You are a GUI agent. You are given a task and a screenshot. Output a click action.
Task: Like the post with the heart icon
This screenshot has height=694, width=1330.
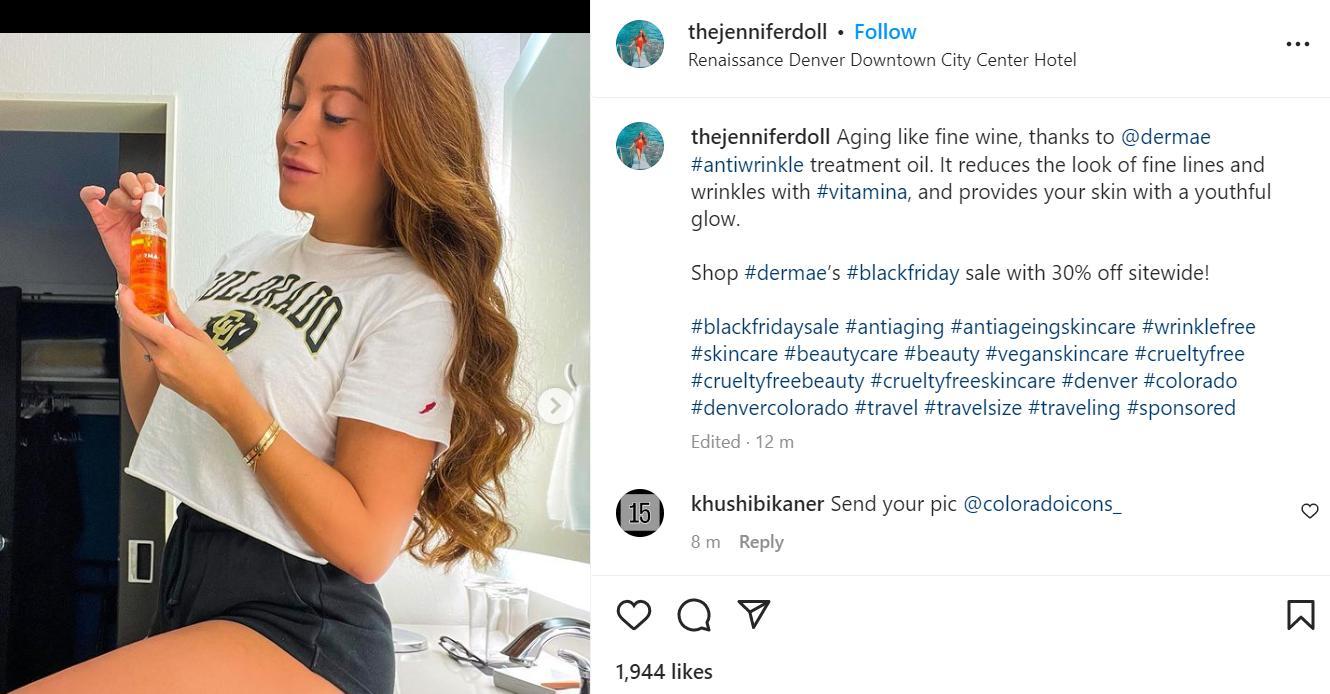634,614
